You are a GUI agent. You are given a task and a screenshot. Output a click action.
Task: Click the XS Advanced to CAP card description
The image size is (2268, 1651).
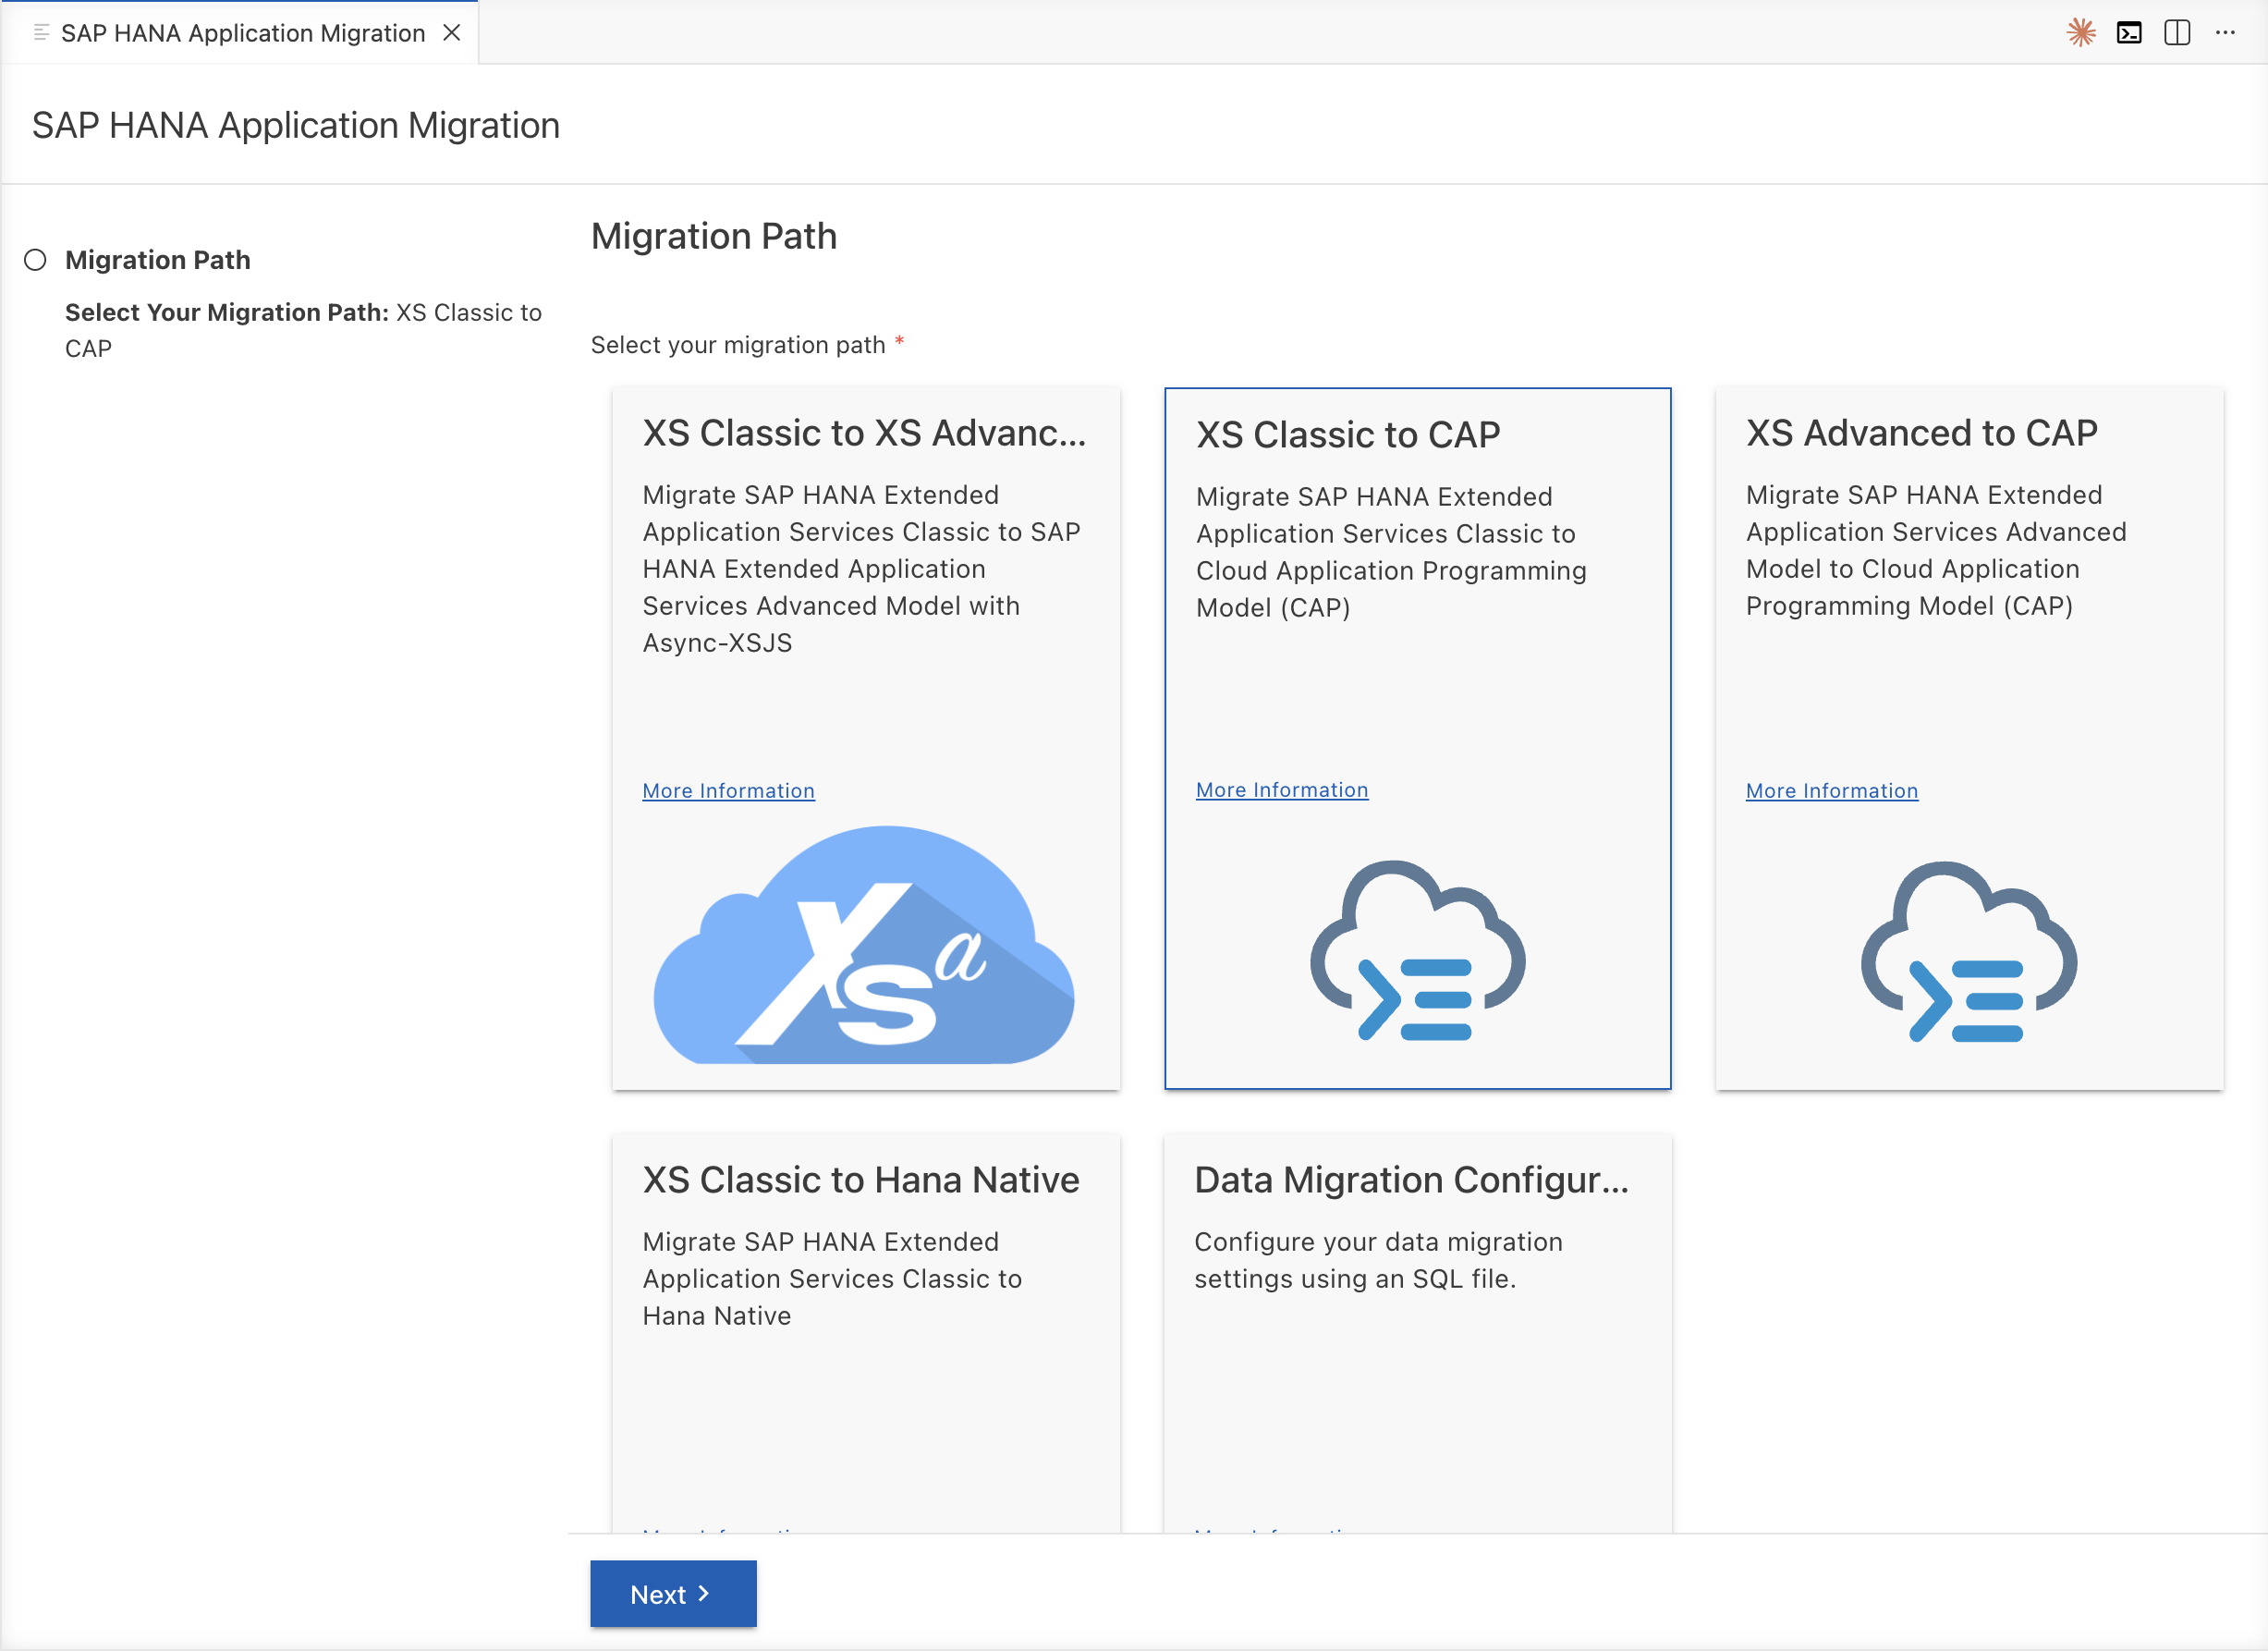click(x=1936, y=550)
